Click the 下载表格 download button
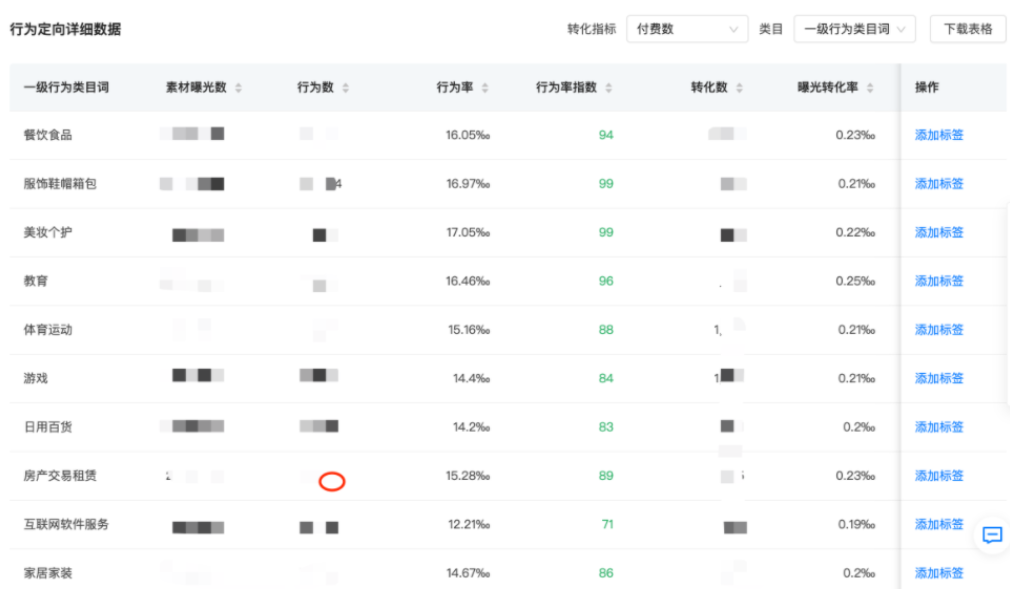The width and height of the screenshot is (1010, 603). point(967,29)
